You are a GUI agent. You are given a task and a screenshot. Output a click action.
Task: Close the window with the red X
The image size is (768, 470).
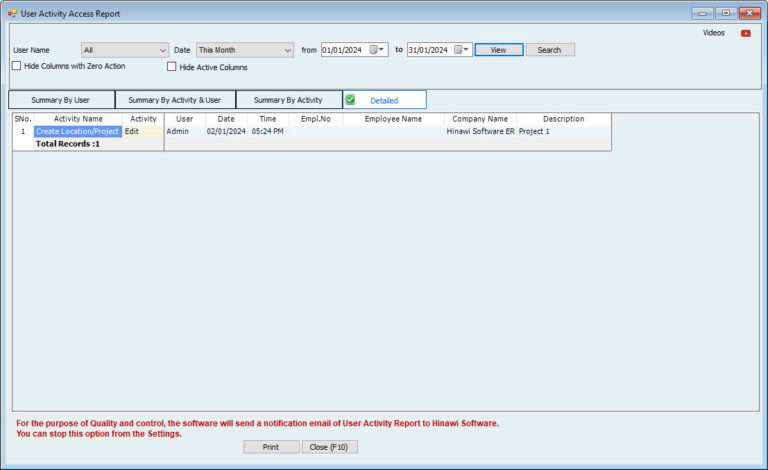pos(749,13)
